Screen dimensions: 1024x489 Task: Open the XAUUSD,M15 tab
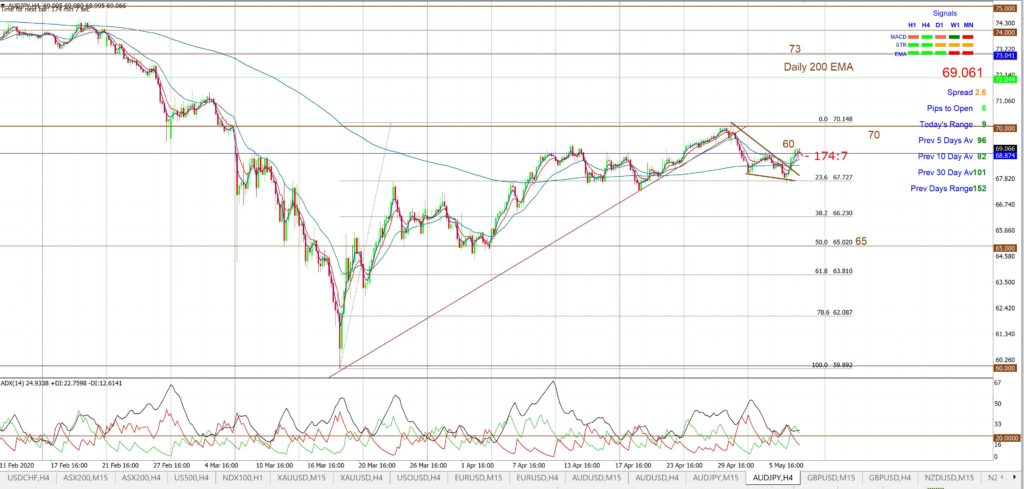[x=300, y=478]
